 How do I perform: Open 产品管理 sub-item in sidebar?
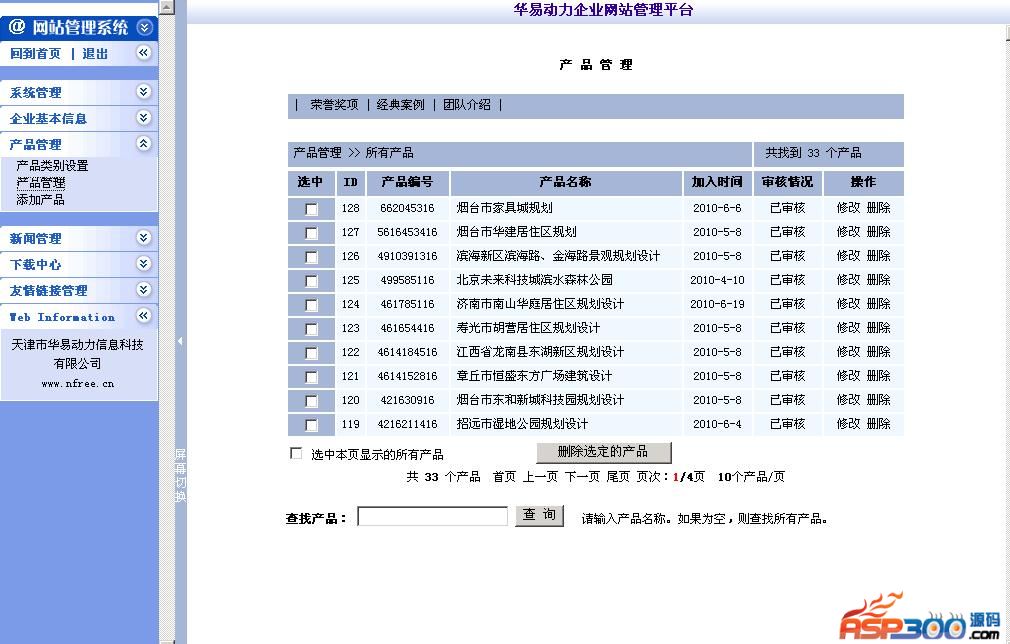click(41, 183)
